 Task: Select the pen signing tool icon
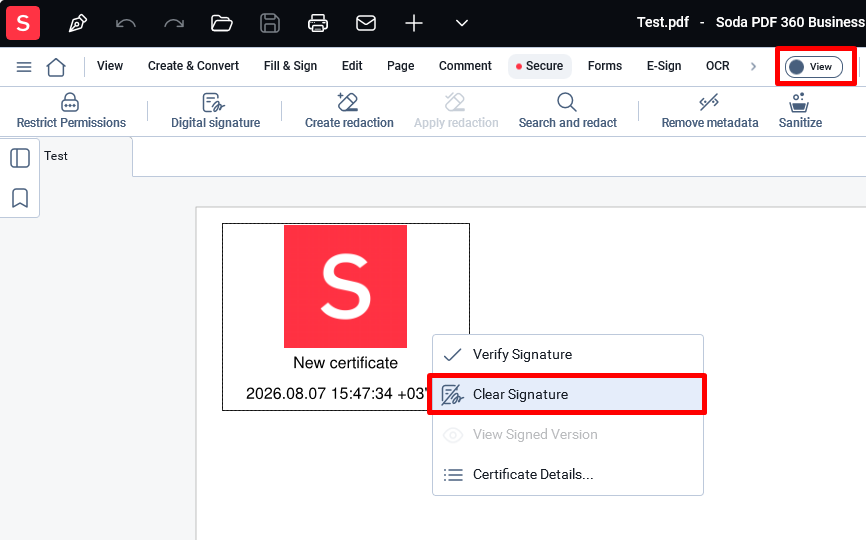(x=77, y=23)
